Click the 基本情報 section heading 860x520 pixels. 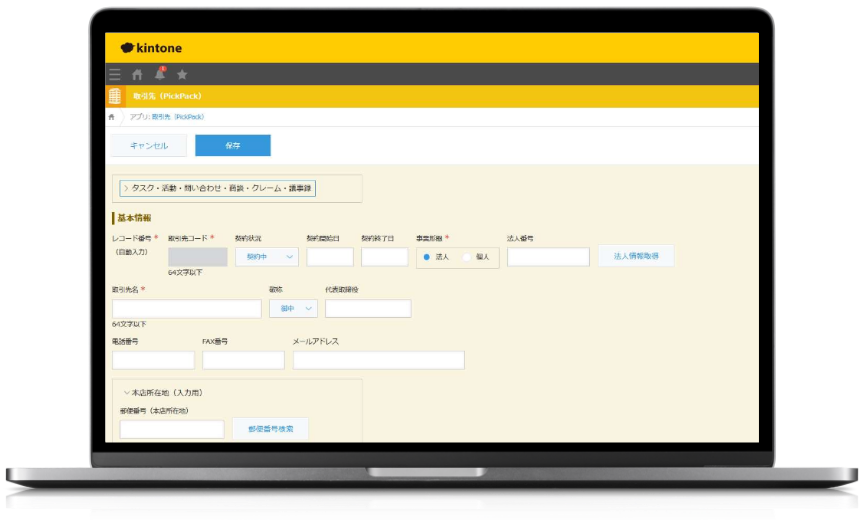tap(134, 218)
